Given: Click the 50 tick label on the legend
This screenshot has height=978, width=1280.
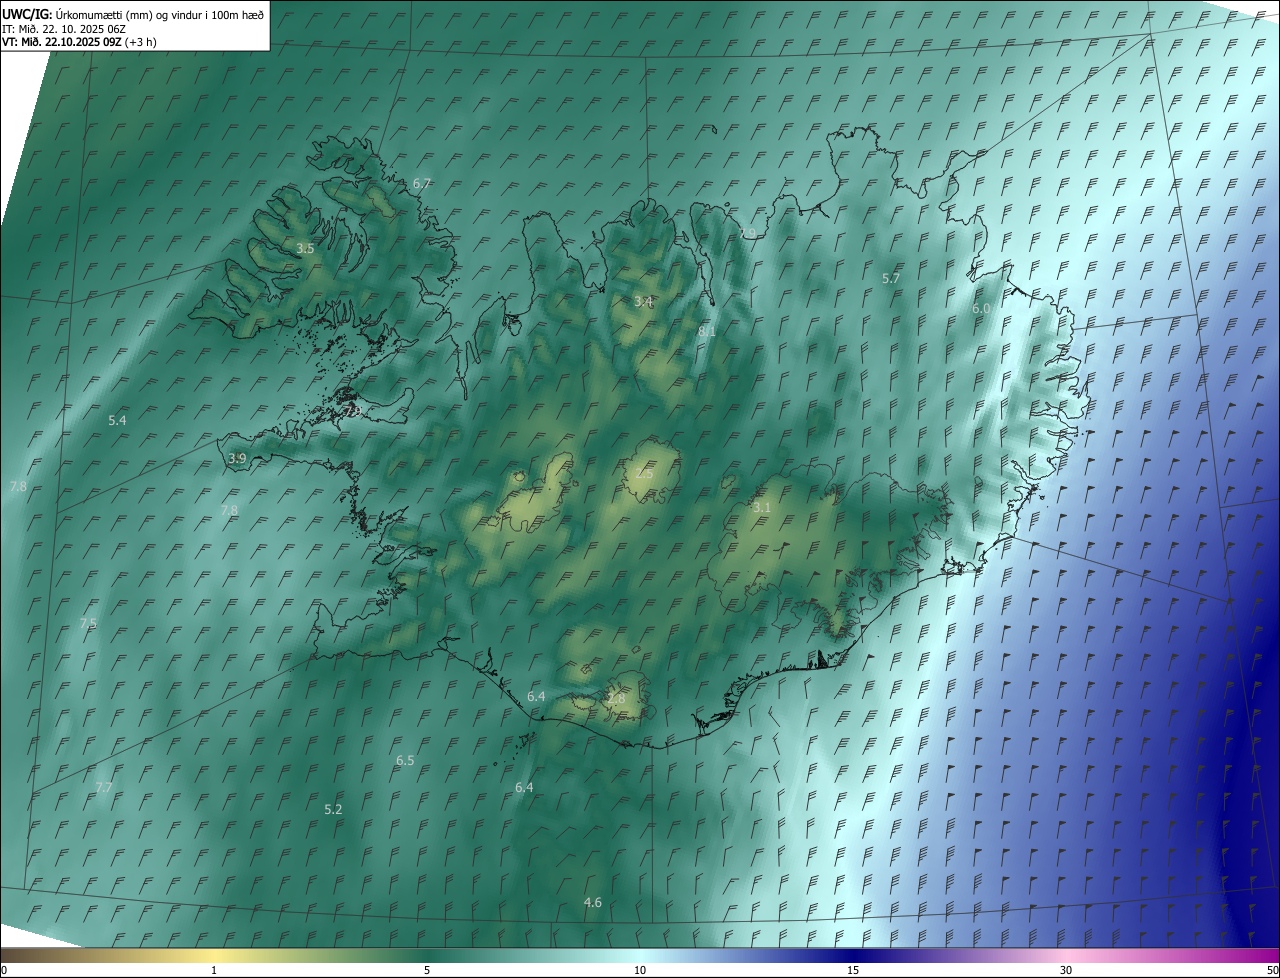Looking at the screenshot, I should (x=1272, y=971).
